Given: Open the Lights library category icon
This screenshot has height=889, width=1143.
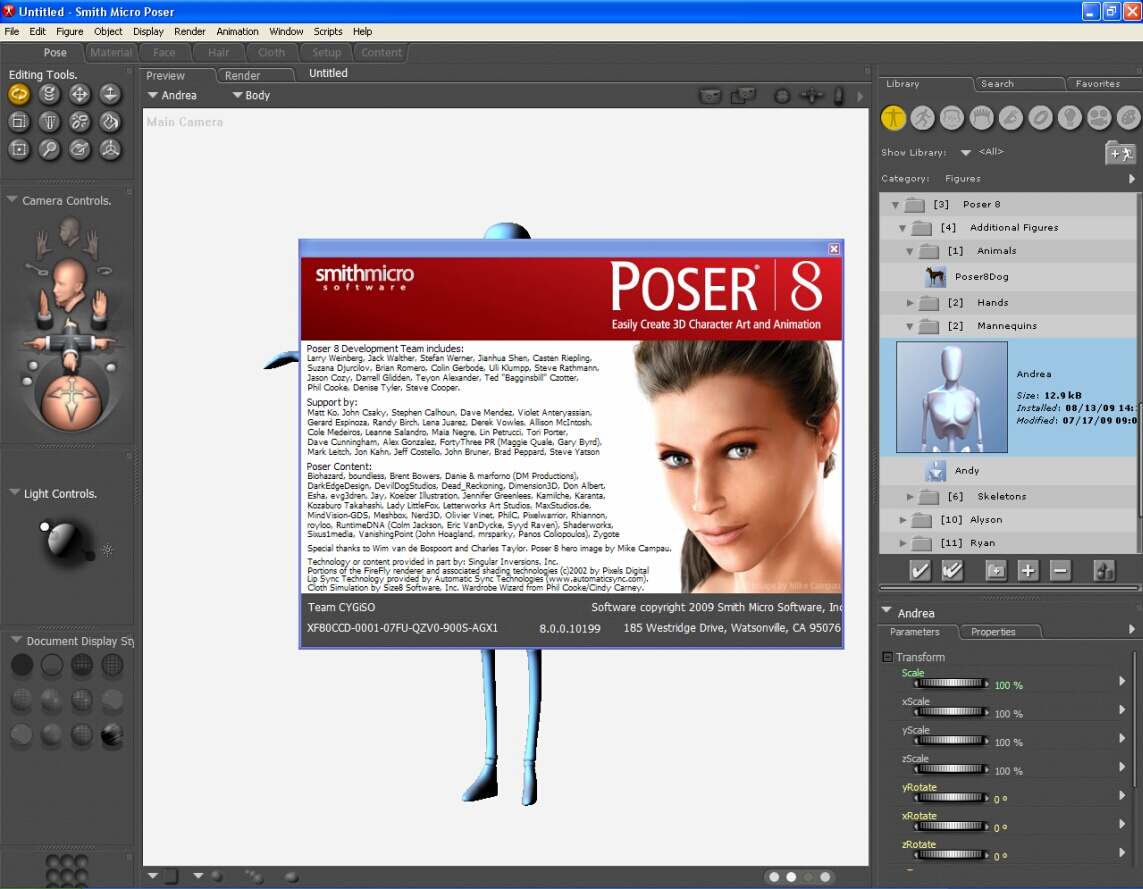Looking at the screenshot, I should click(x=1069, y=117).
